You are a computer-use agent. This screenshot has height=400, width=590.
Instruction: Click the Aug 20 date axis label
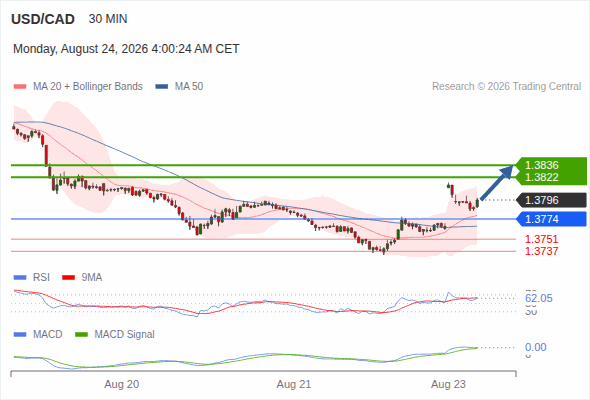coord(122,384)
